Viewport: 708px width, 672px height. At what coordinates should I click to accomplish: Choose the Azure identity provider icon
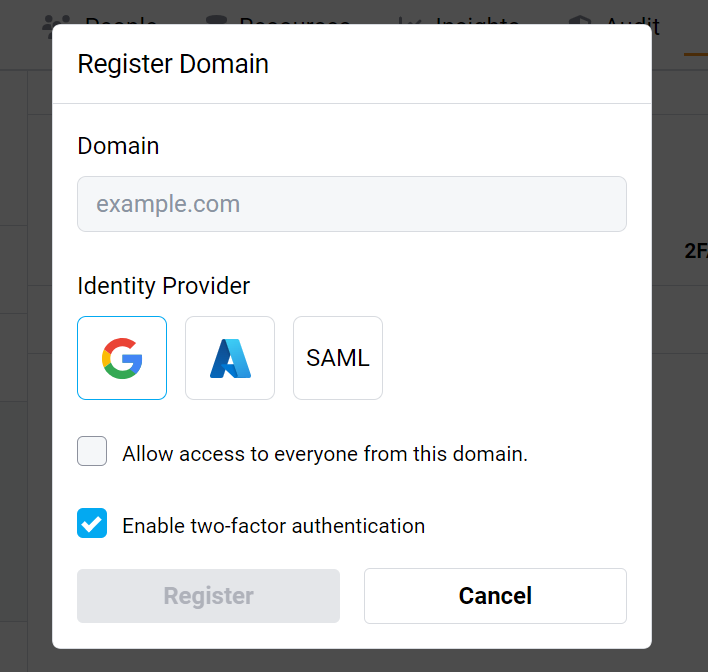230,358
